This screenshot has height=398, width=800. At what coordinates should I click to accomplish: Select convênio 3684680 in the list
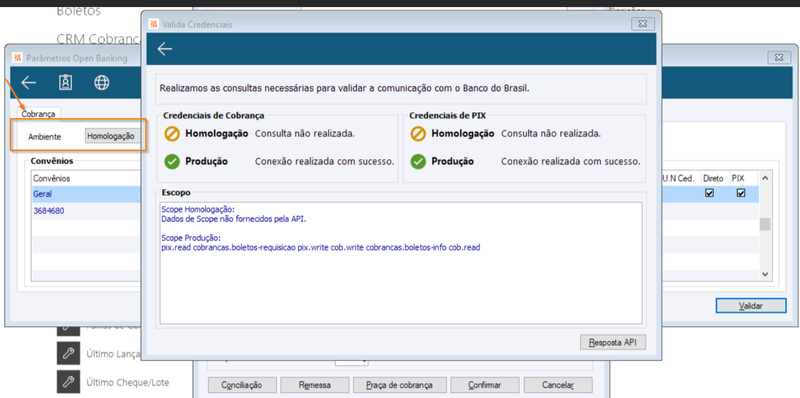[86, 211]
